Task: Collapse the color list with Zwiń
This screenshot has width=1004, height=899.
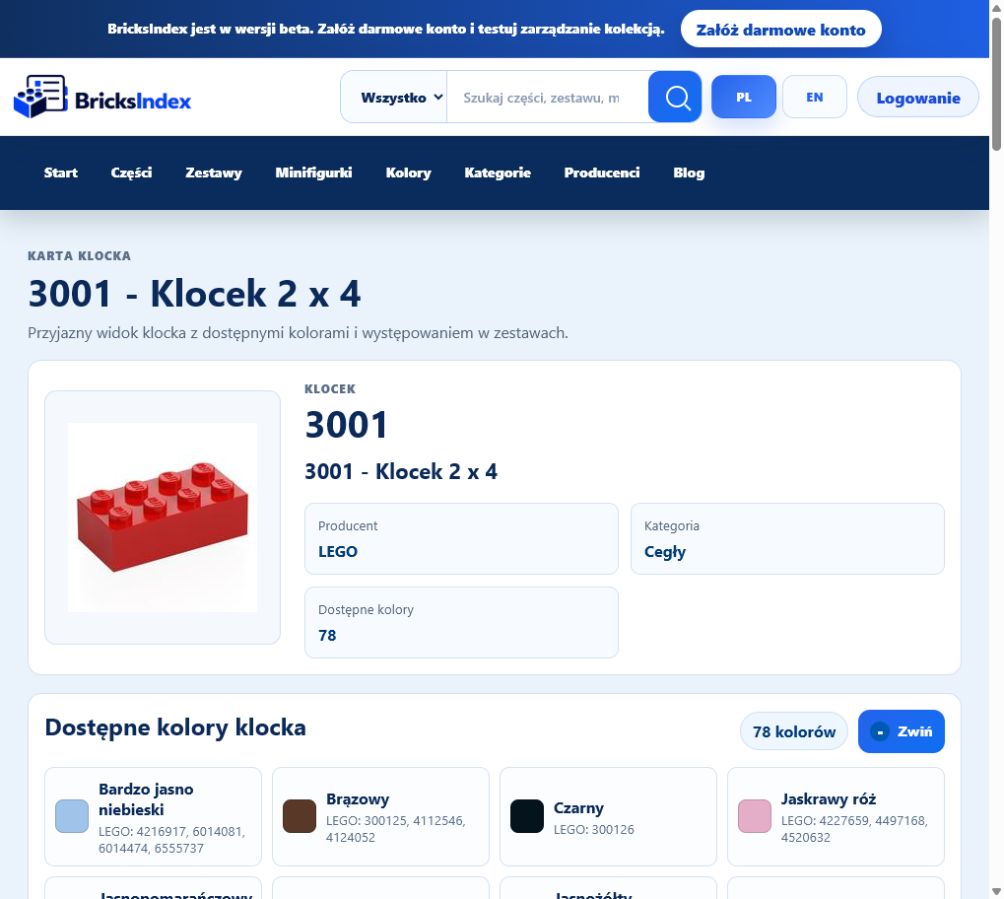Action: (901, 731)
